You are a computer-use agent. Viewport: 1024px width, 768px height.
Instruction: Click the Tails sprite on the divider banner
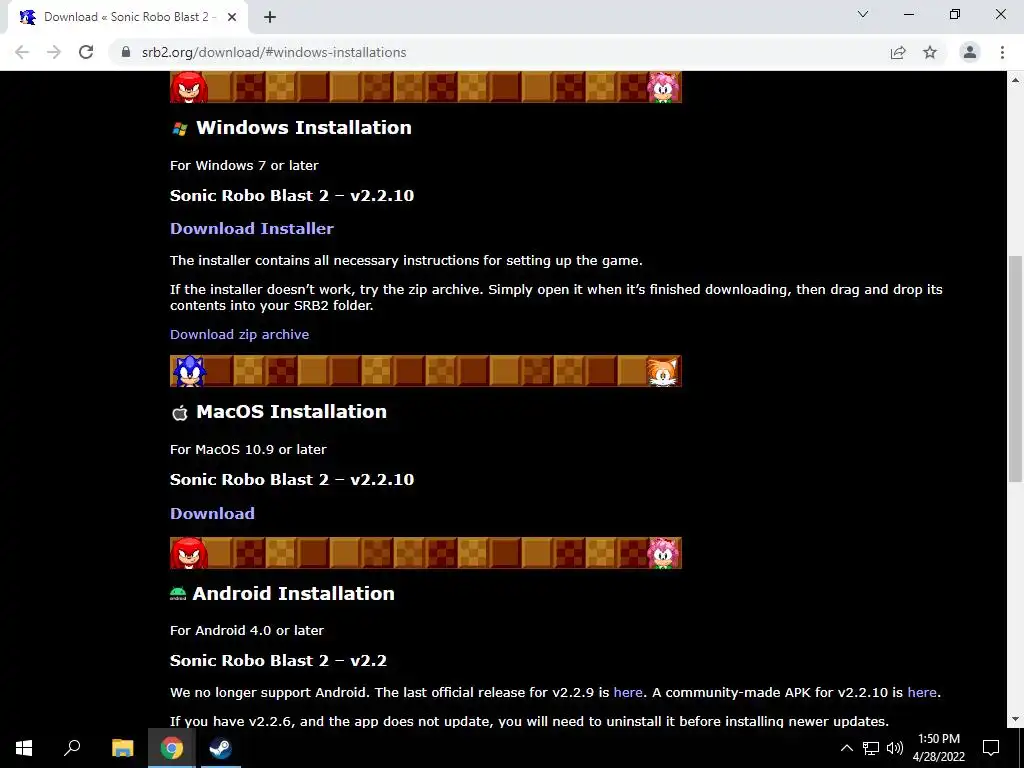pyautogui.click(x=663, y=371)
